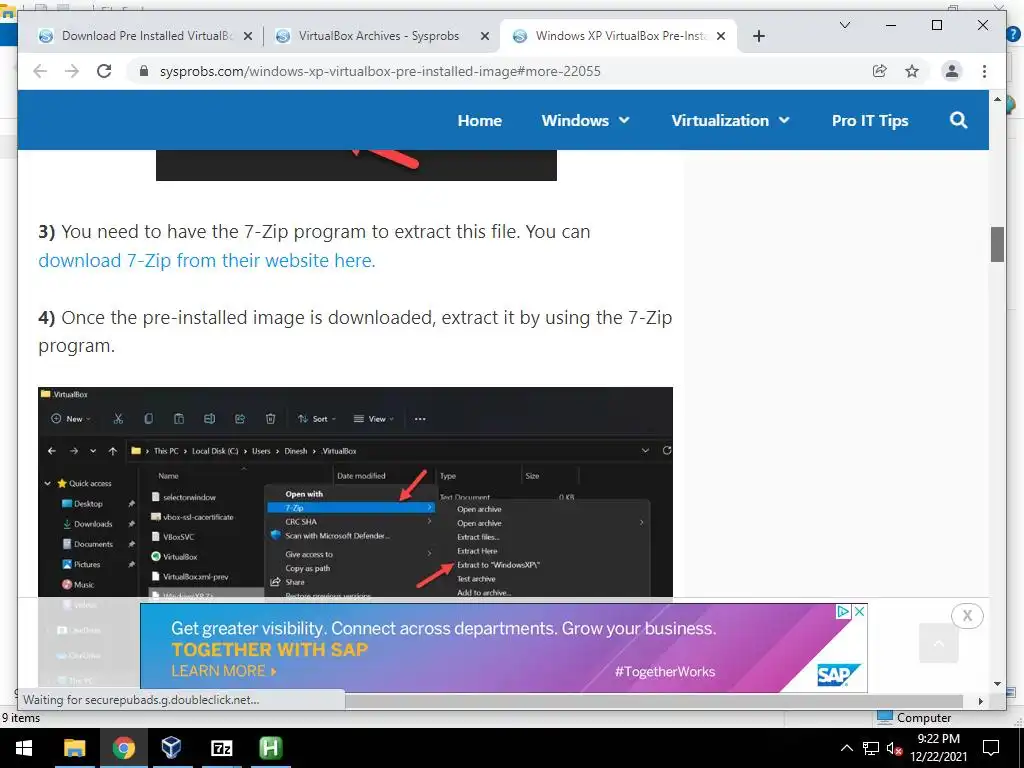This screenshot has height=768, width=1024.
Task: Show hidden system tray icons
Action: (x=846, y=748)
